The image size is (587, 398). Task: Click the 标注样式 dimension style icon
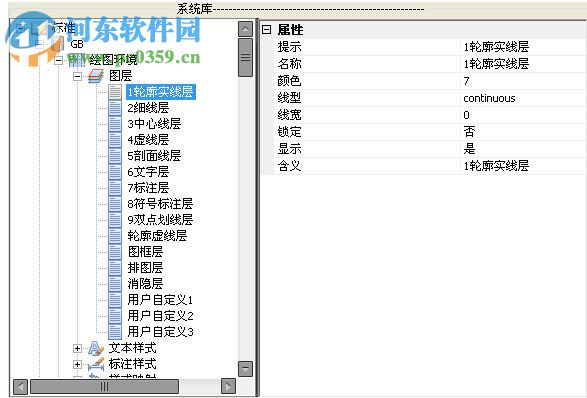(96, 364)
